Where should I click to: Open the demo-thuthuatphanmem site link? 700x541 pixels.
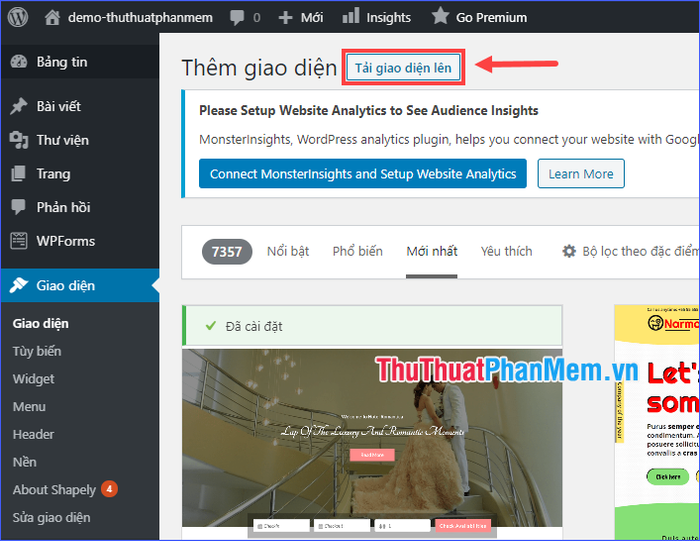point(140,17)
